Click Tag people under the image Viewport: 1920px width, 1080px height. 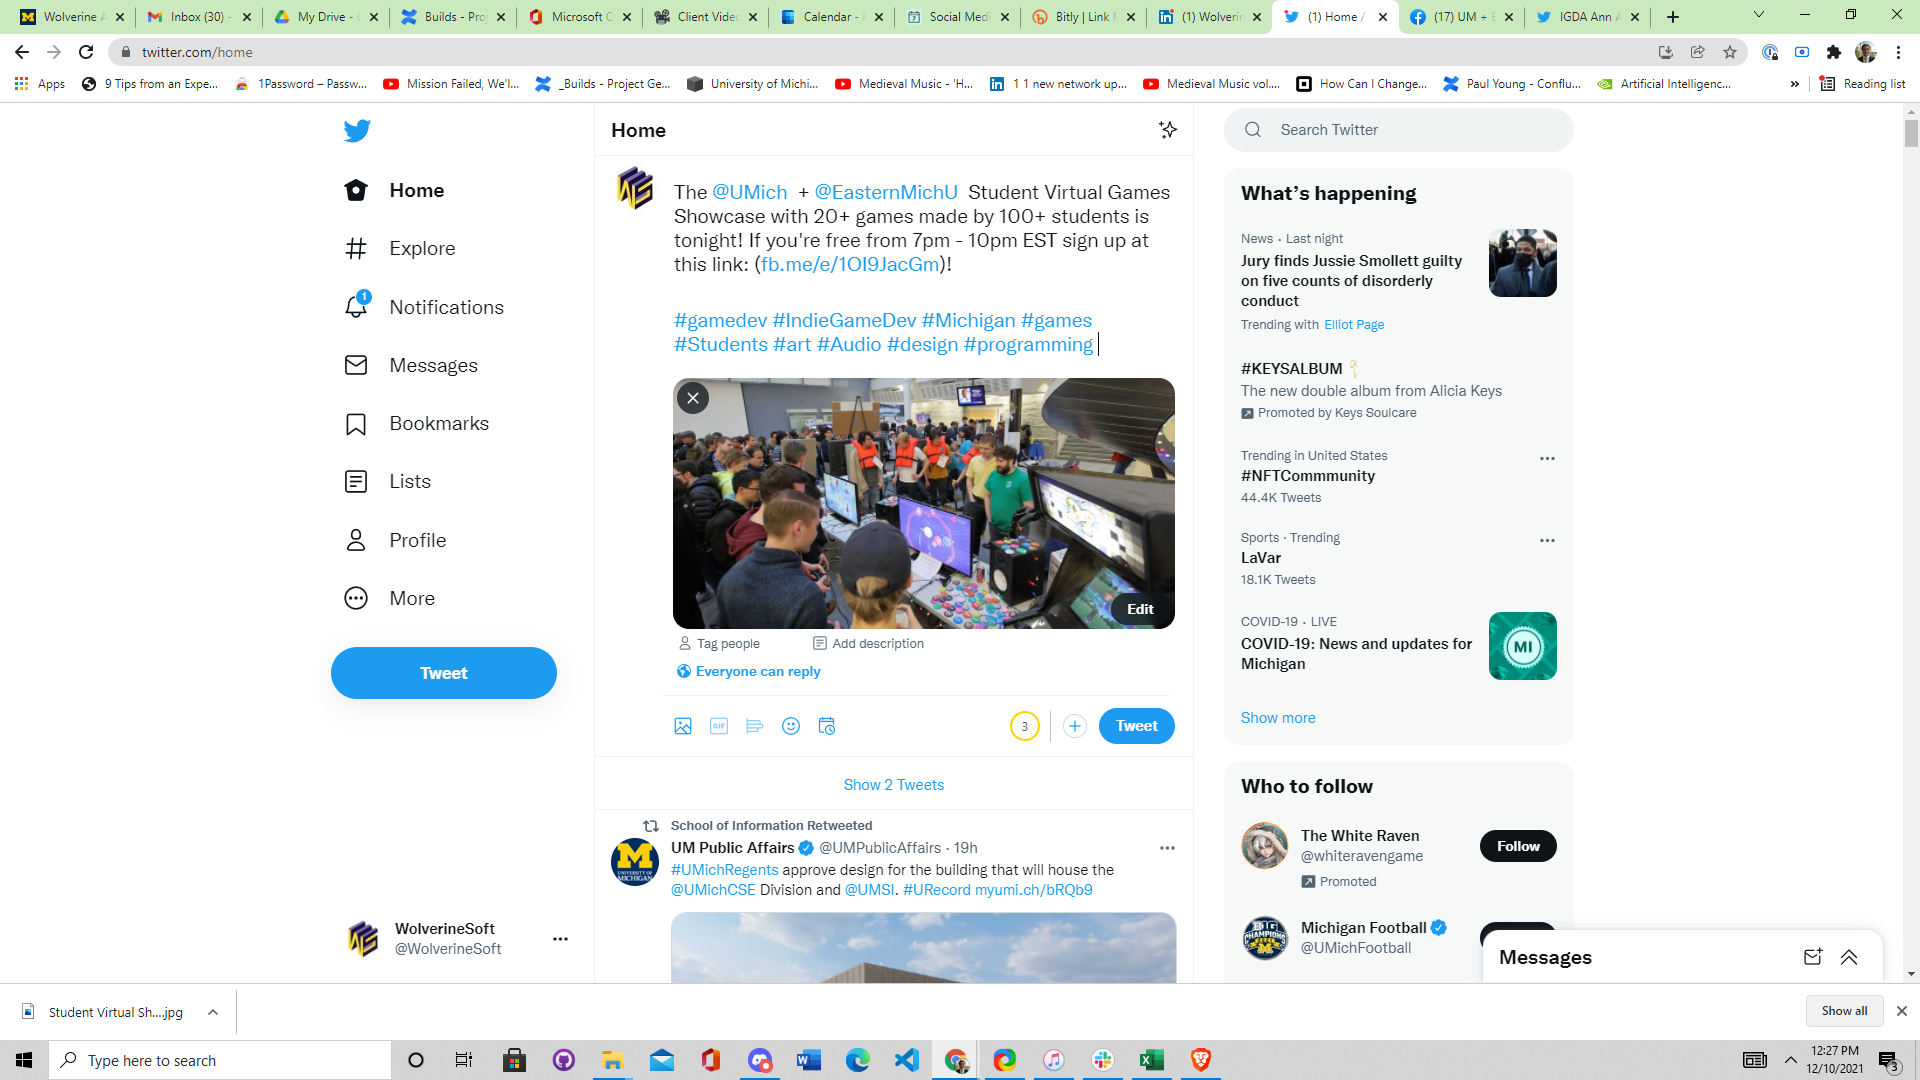point(719,644)
